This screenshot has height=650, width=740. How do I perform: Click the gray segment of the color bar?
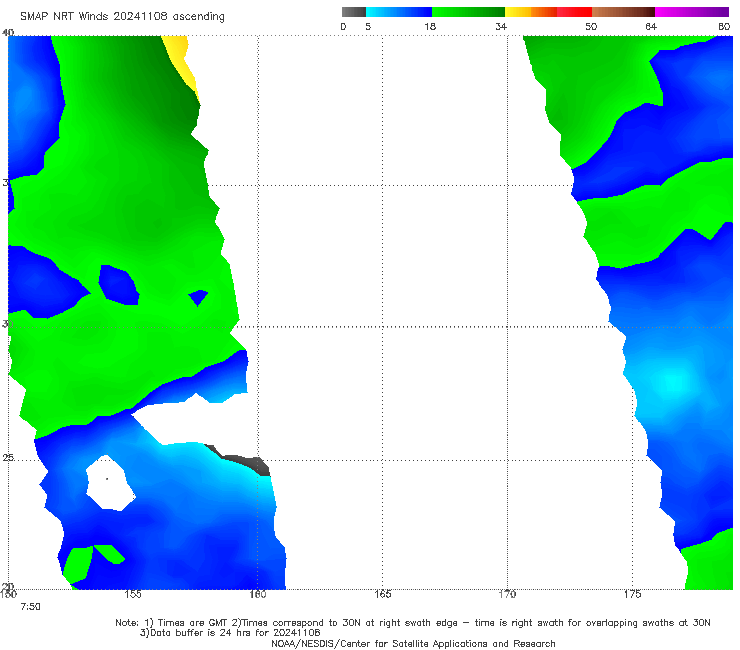[353, 12]
